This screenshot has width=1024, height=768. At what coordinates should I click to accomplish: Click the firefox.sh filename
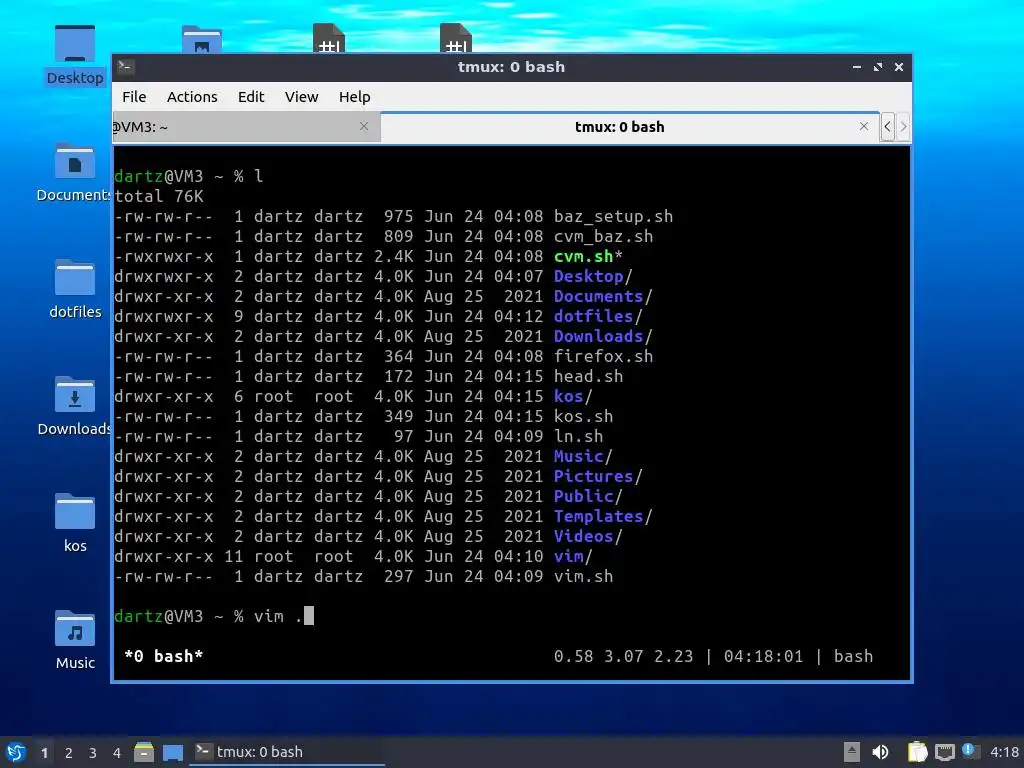603,356
